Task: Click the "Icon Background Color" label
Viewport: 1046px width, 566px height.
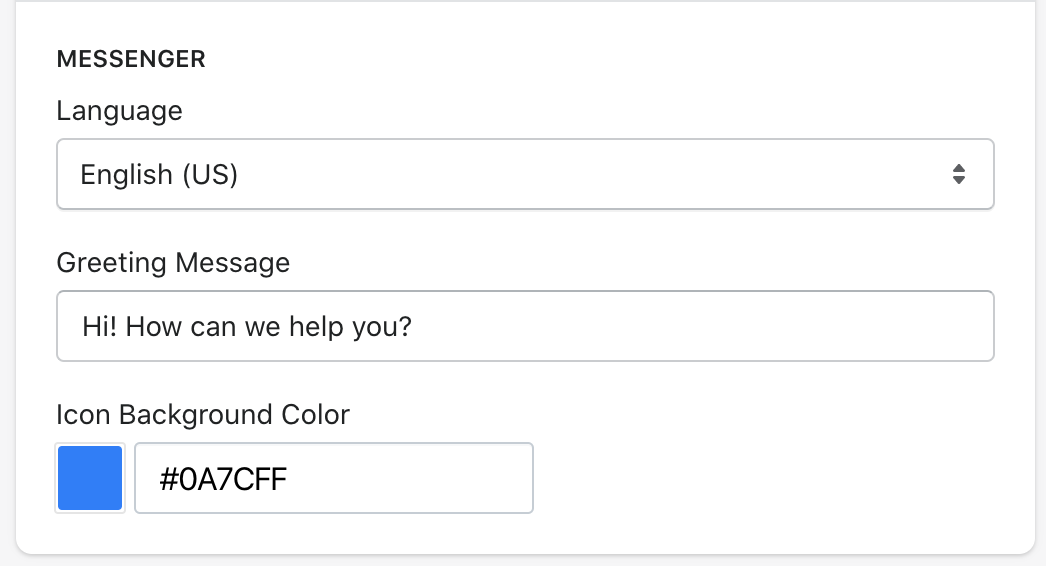Action: [203, 414]
